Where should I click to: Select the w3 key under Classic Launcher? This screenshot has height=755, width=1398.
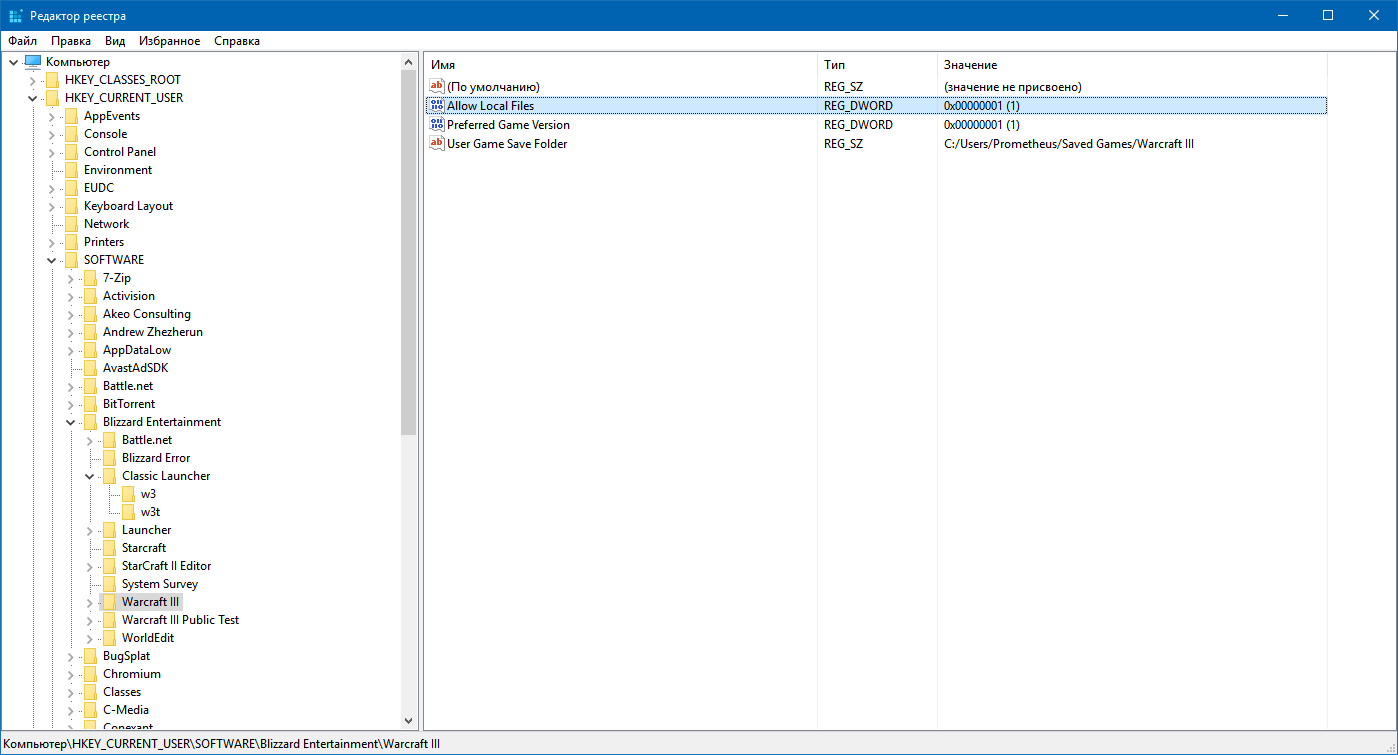(148, 494)
